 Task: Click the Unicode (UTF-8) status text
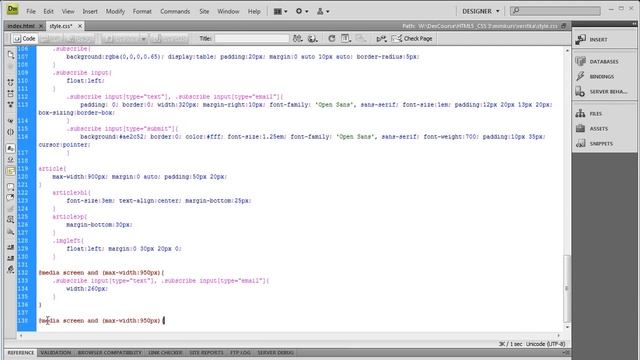pos(545,344)
